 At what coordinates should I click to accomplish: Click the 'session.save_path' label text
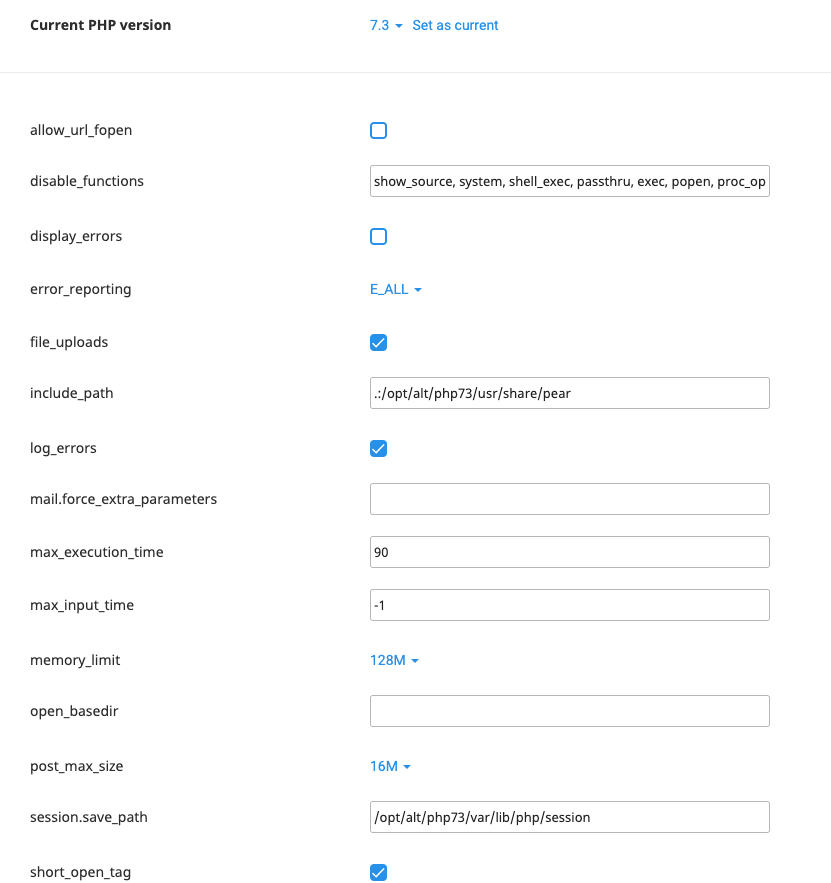coord(88,817)
